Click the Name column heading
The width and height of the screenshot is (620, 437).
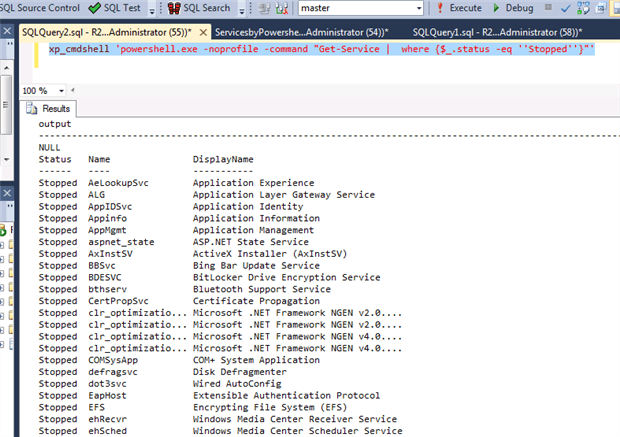click(x=99, y=159)
